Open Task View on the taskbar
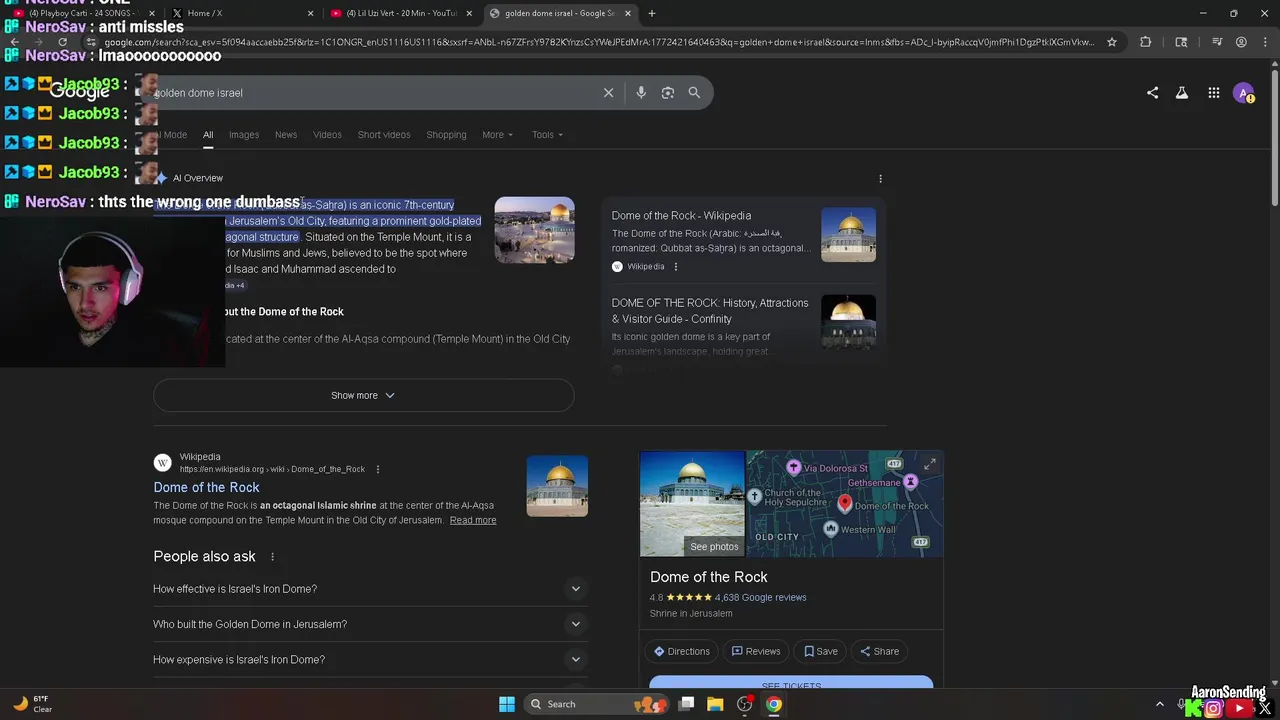Image resolution: width=1280 pixels, height=720 pixels. pos(686,704)
